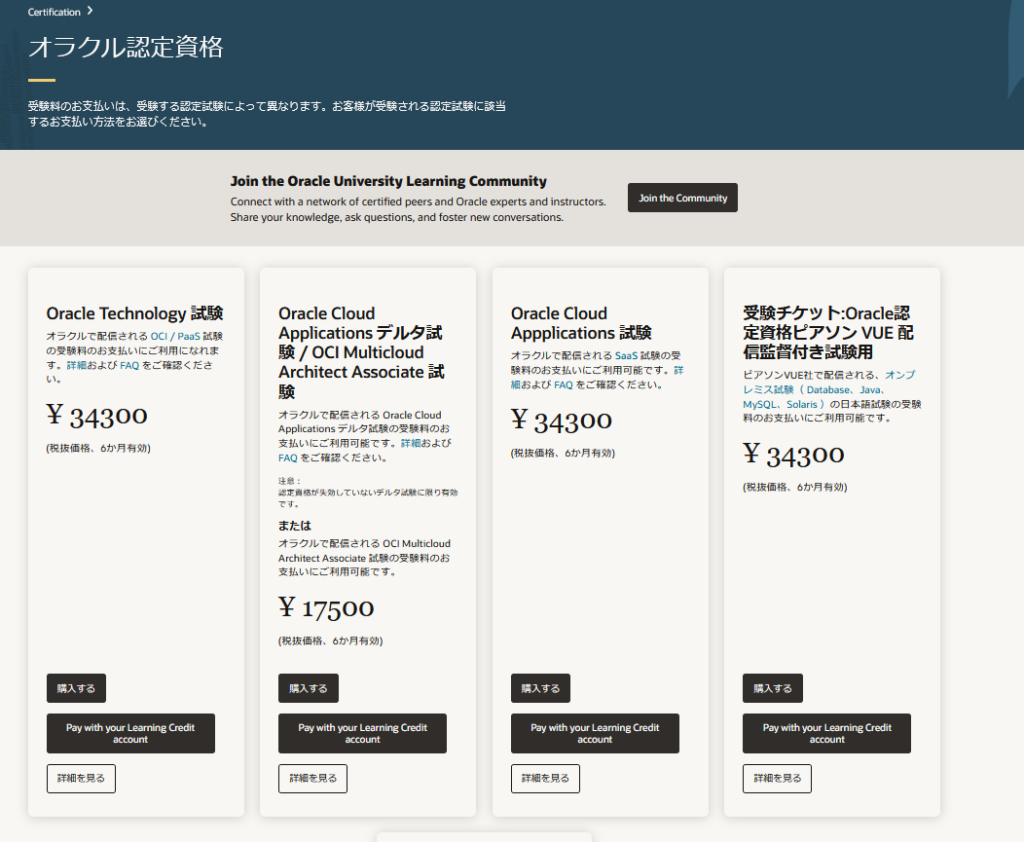Pay with Learning Credit for Oracle Cloud Appplications 試験
The image size is (1024, 842).
(x=594, y=733)
